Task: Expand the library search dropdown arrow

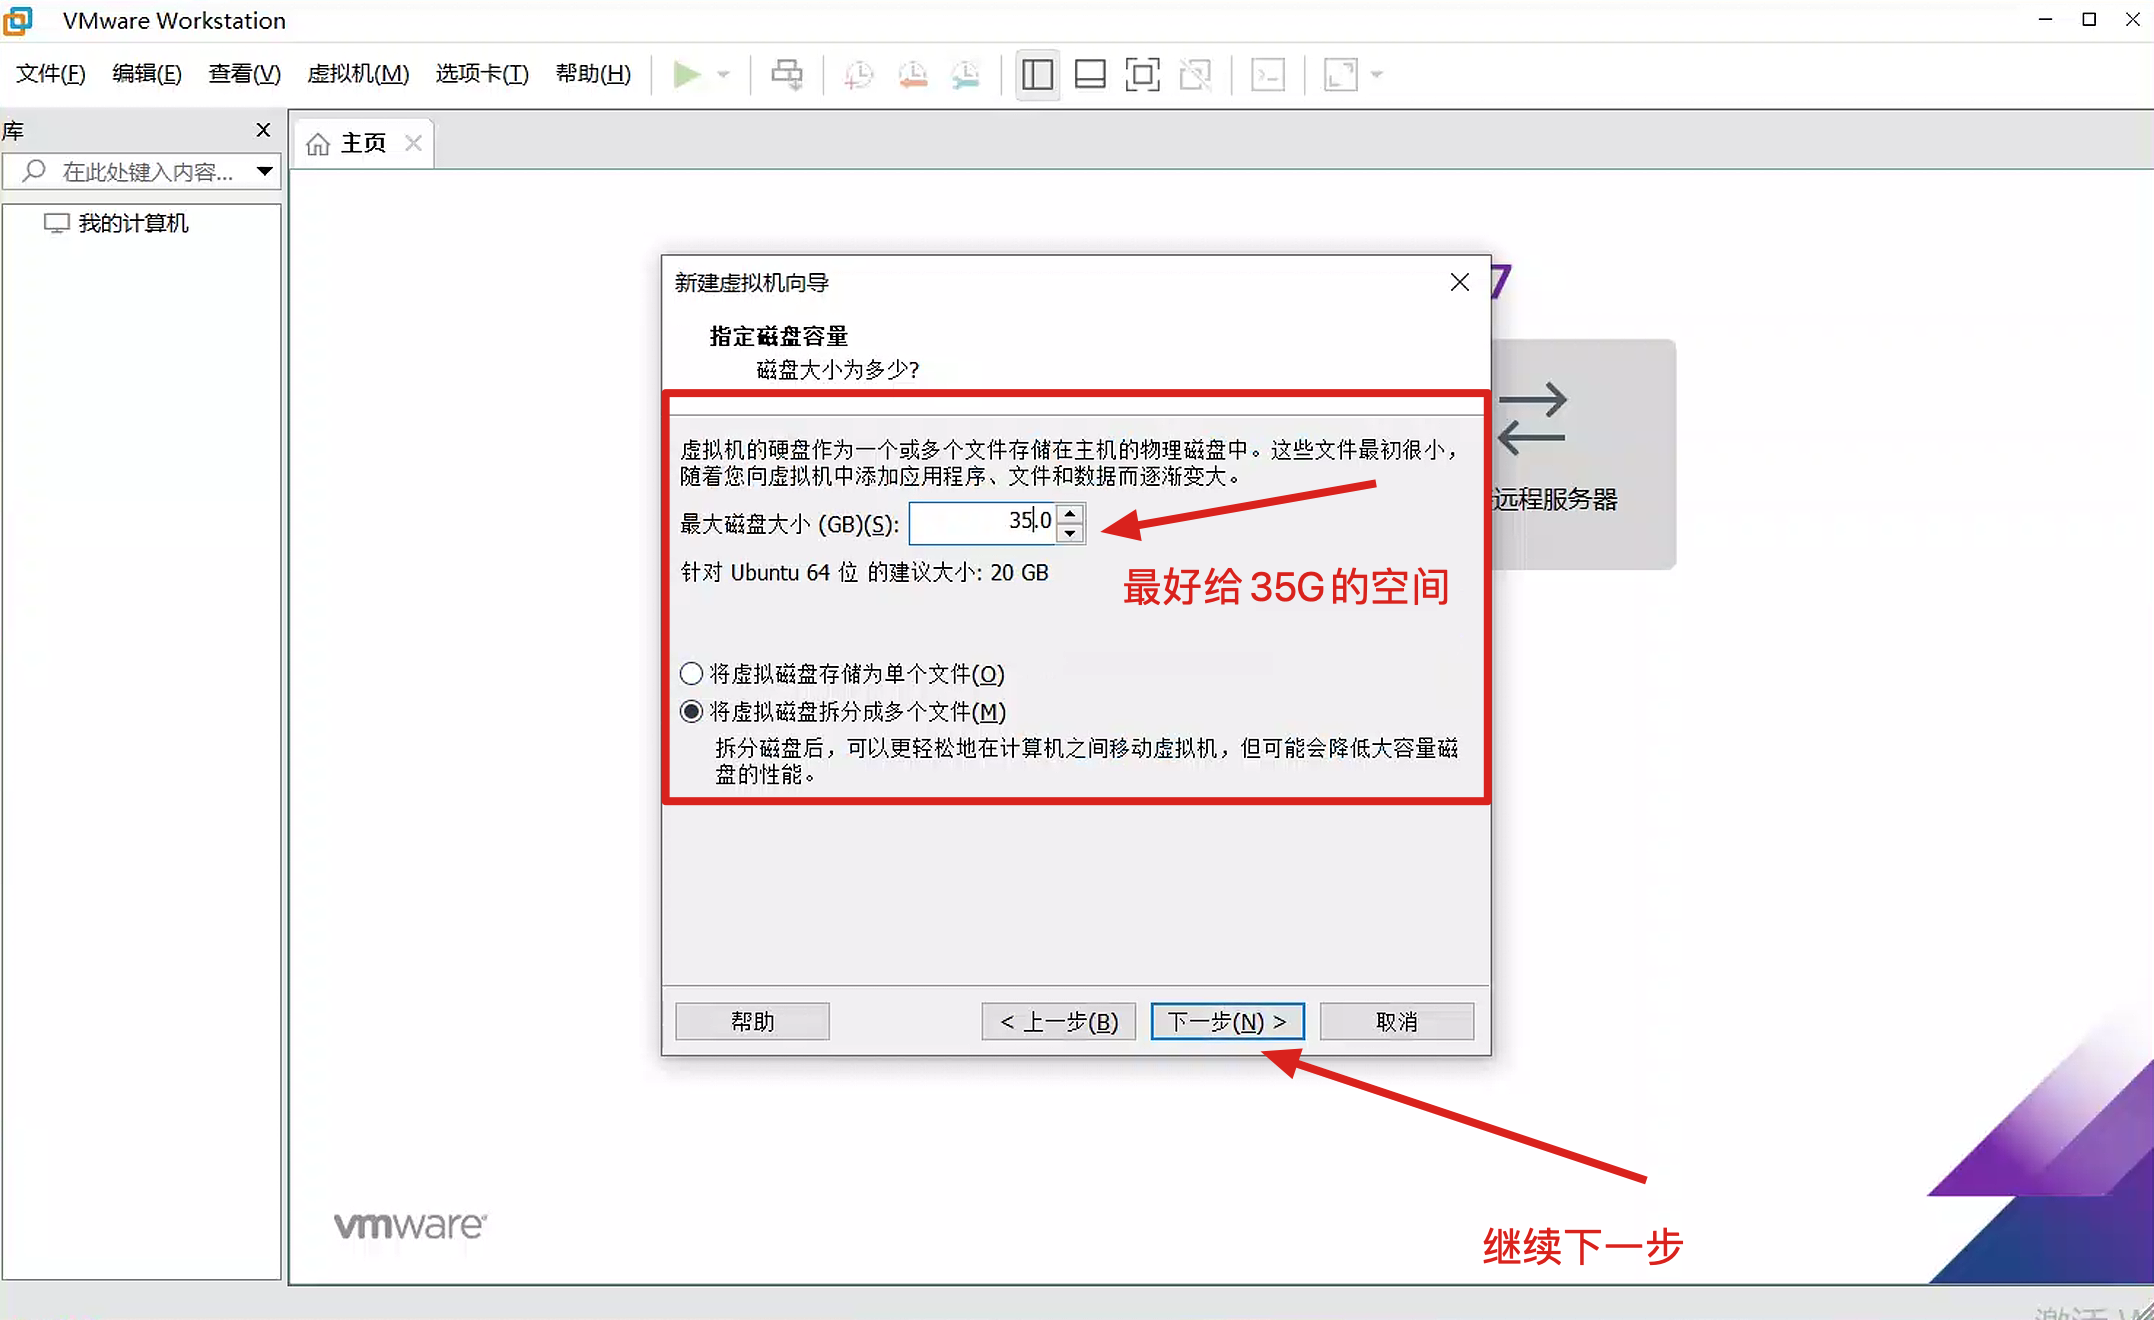Action: tap(265, 171)
